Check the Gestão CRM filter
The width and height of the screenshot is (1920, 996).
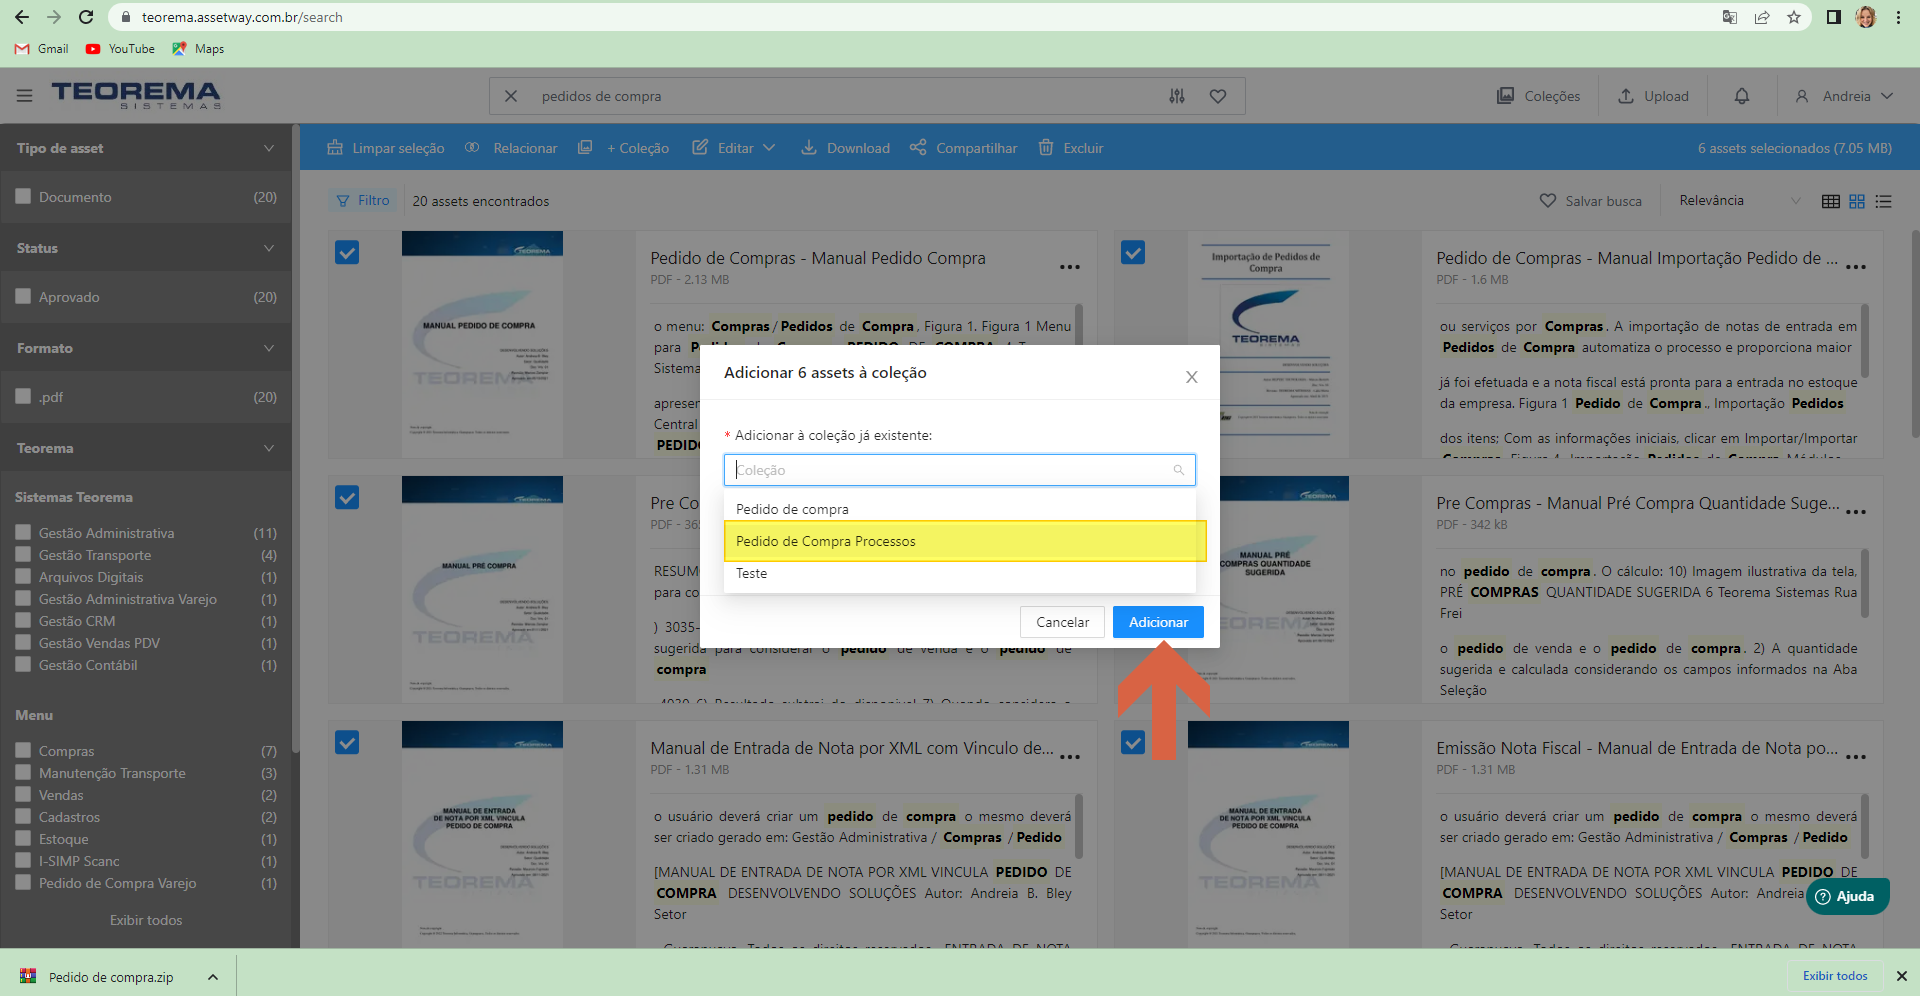(23, 620)
